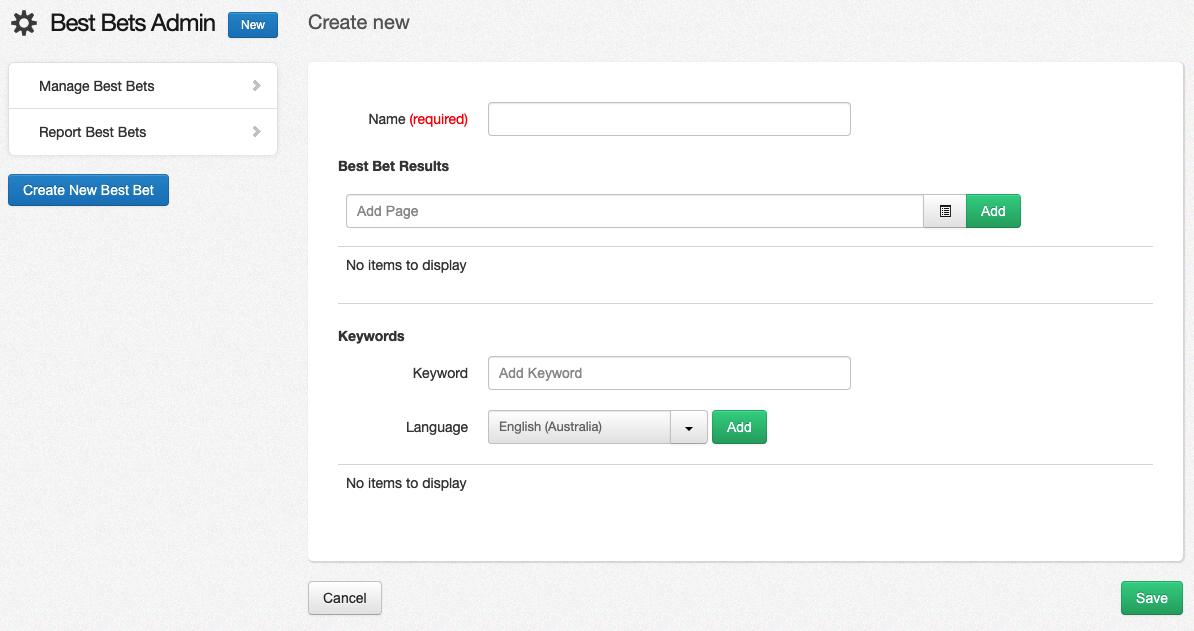
Task: Click the Create new page title
Action: [358, 22]
